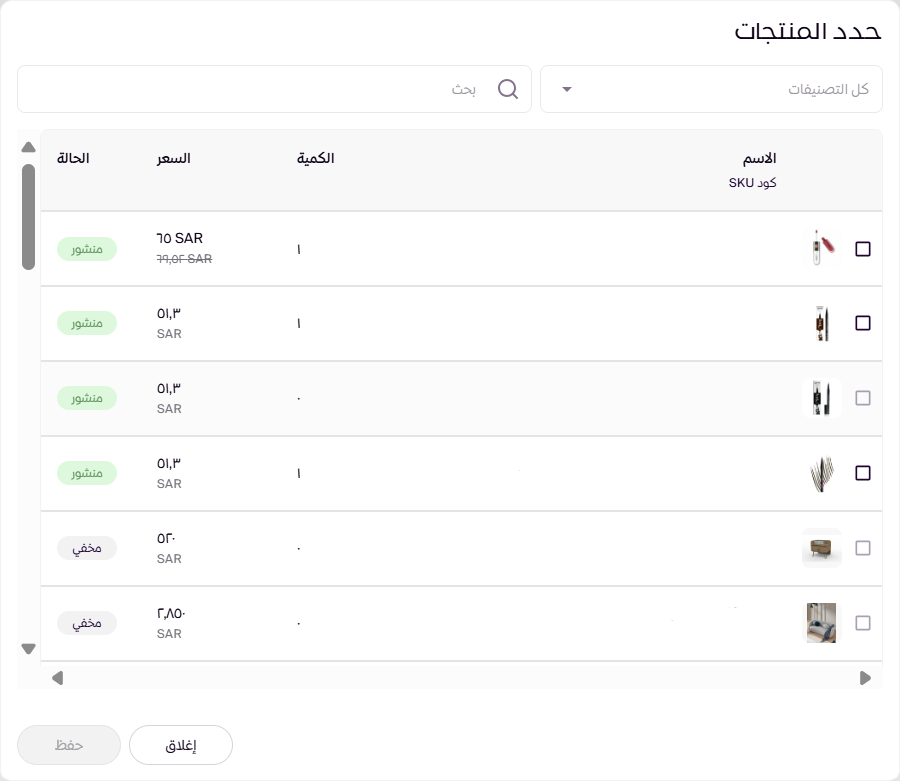The width and height of the screenshot is (900, 781).
Task: Click the search magnifier icon
Action: pos(508,90)
